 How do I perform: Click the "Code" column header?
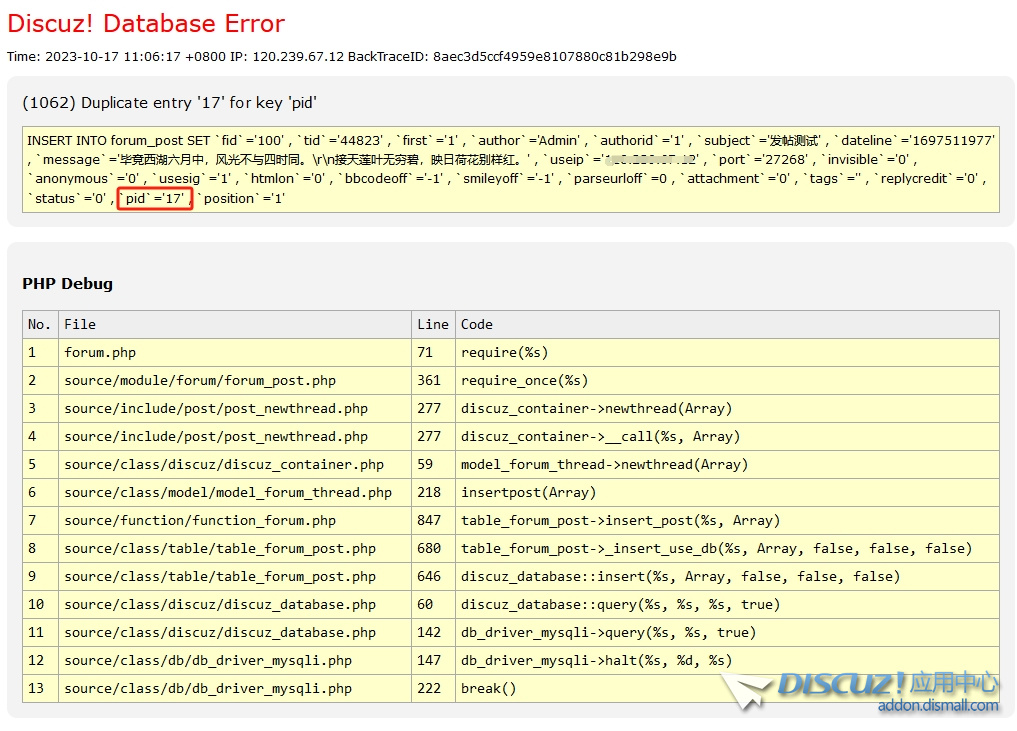point(727,324)
